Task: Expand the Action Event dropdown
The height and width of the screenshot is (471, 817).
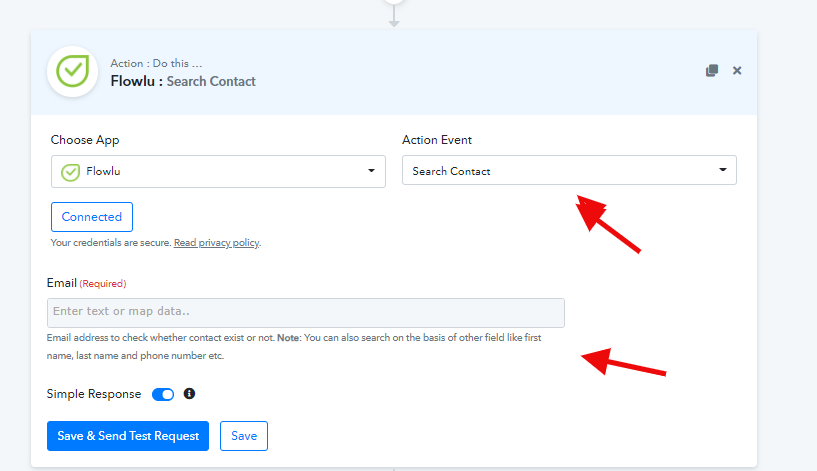Action: 569,171
